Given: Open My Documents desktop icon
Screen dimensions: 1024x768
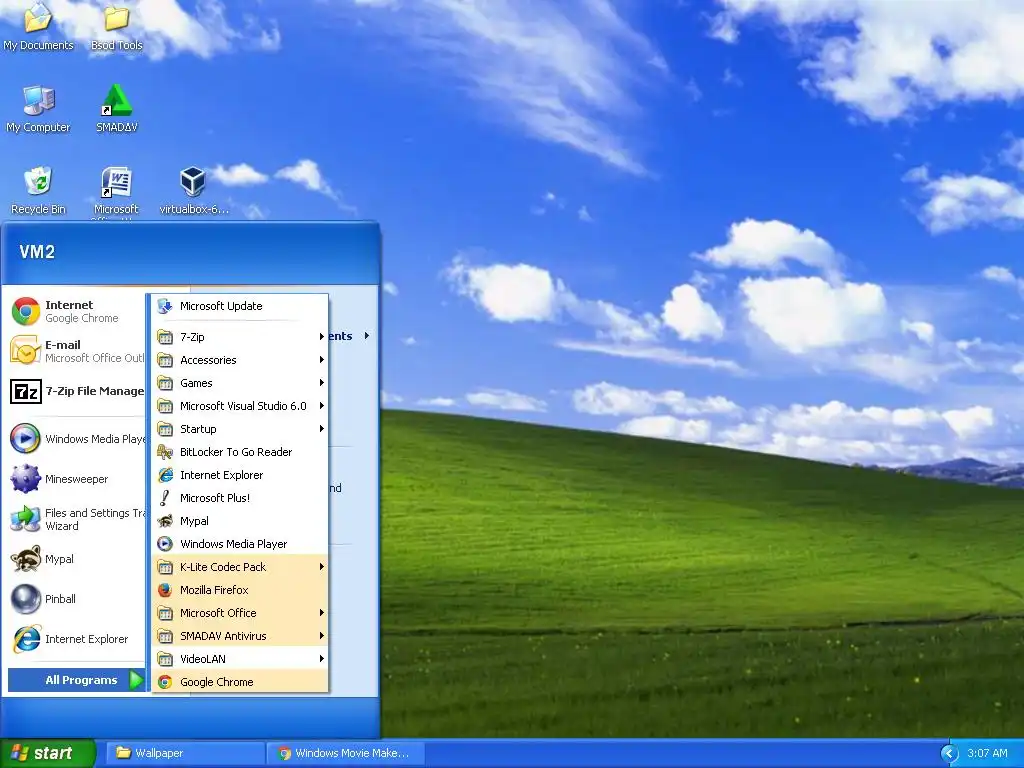Looking at the screenshot, I should click(x=39, y=26).
